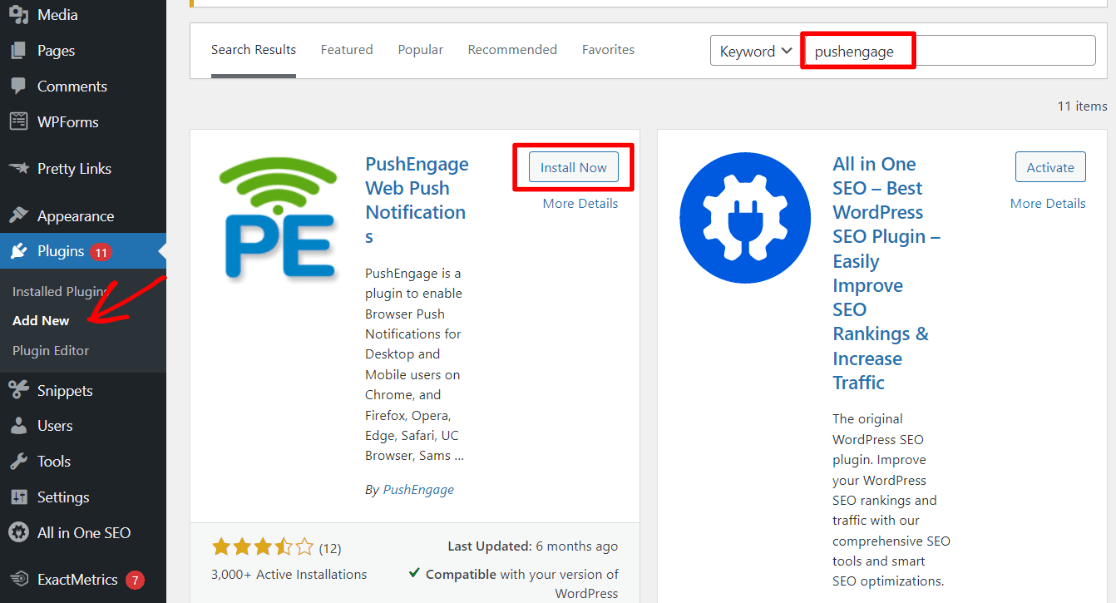This screenshot has width=1116, height=603.
Task: Open All in One SEO plugin title link
Action: point(886,273)
